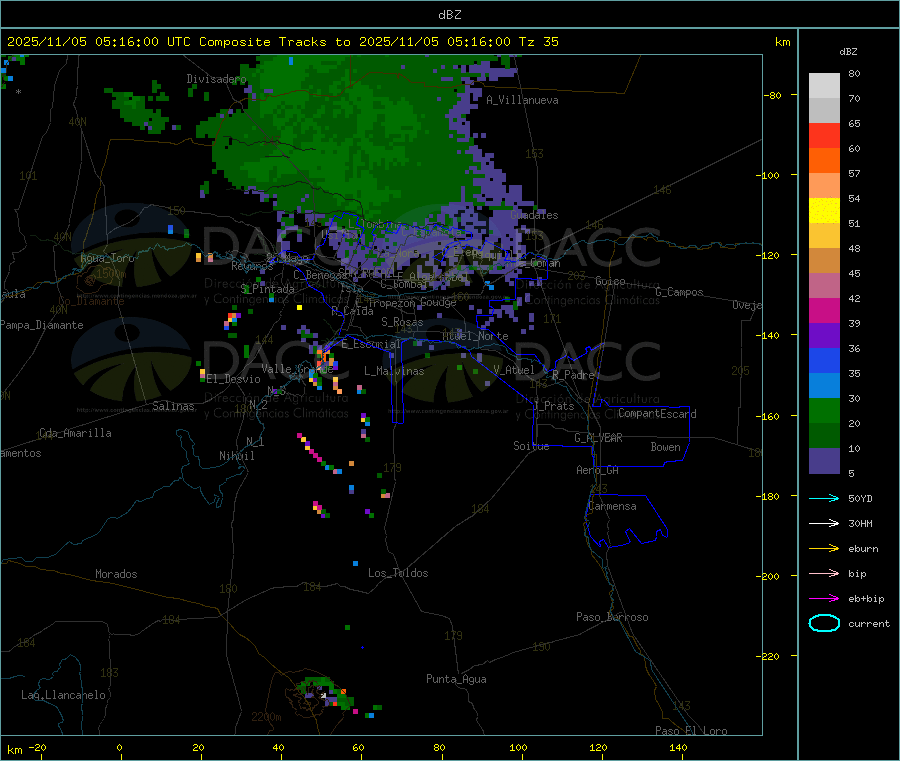Click the radar echo cluster over the volcano
Image resolution: width=900 pixels, height=761 pixels.
pos(325,693)
